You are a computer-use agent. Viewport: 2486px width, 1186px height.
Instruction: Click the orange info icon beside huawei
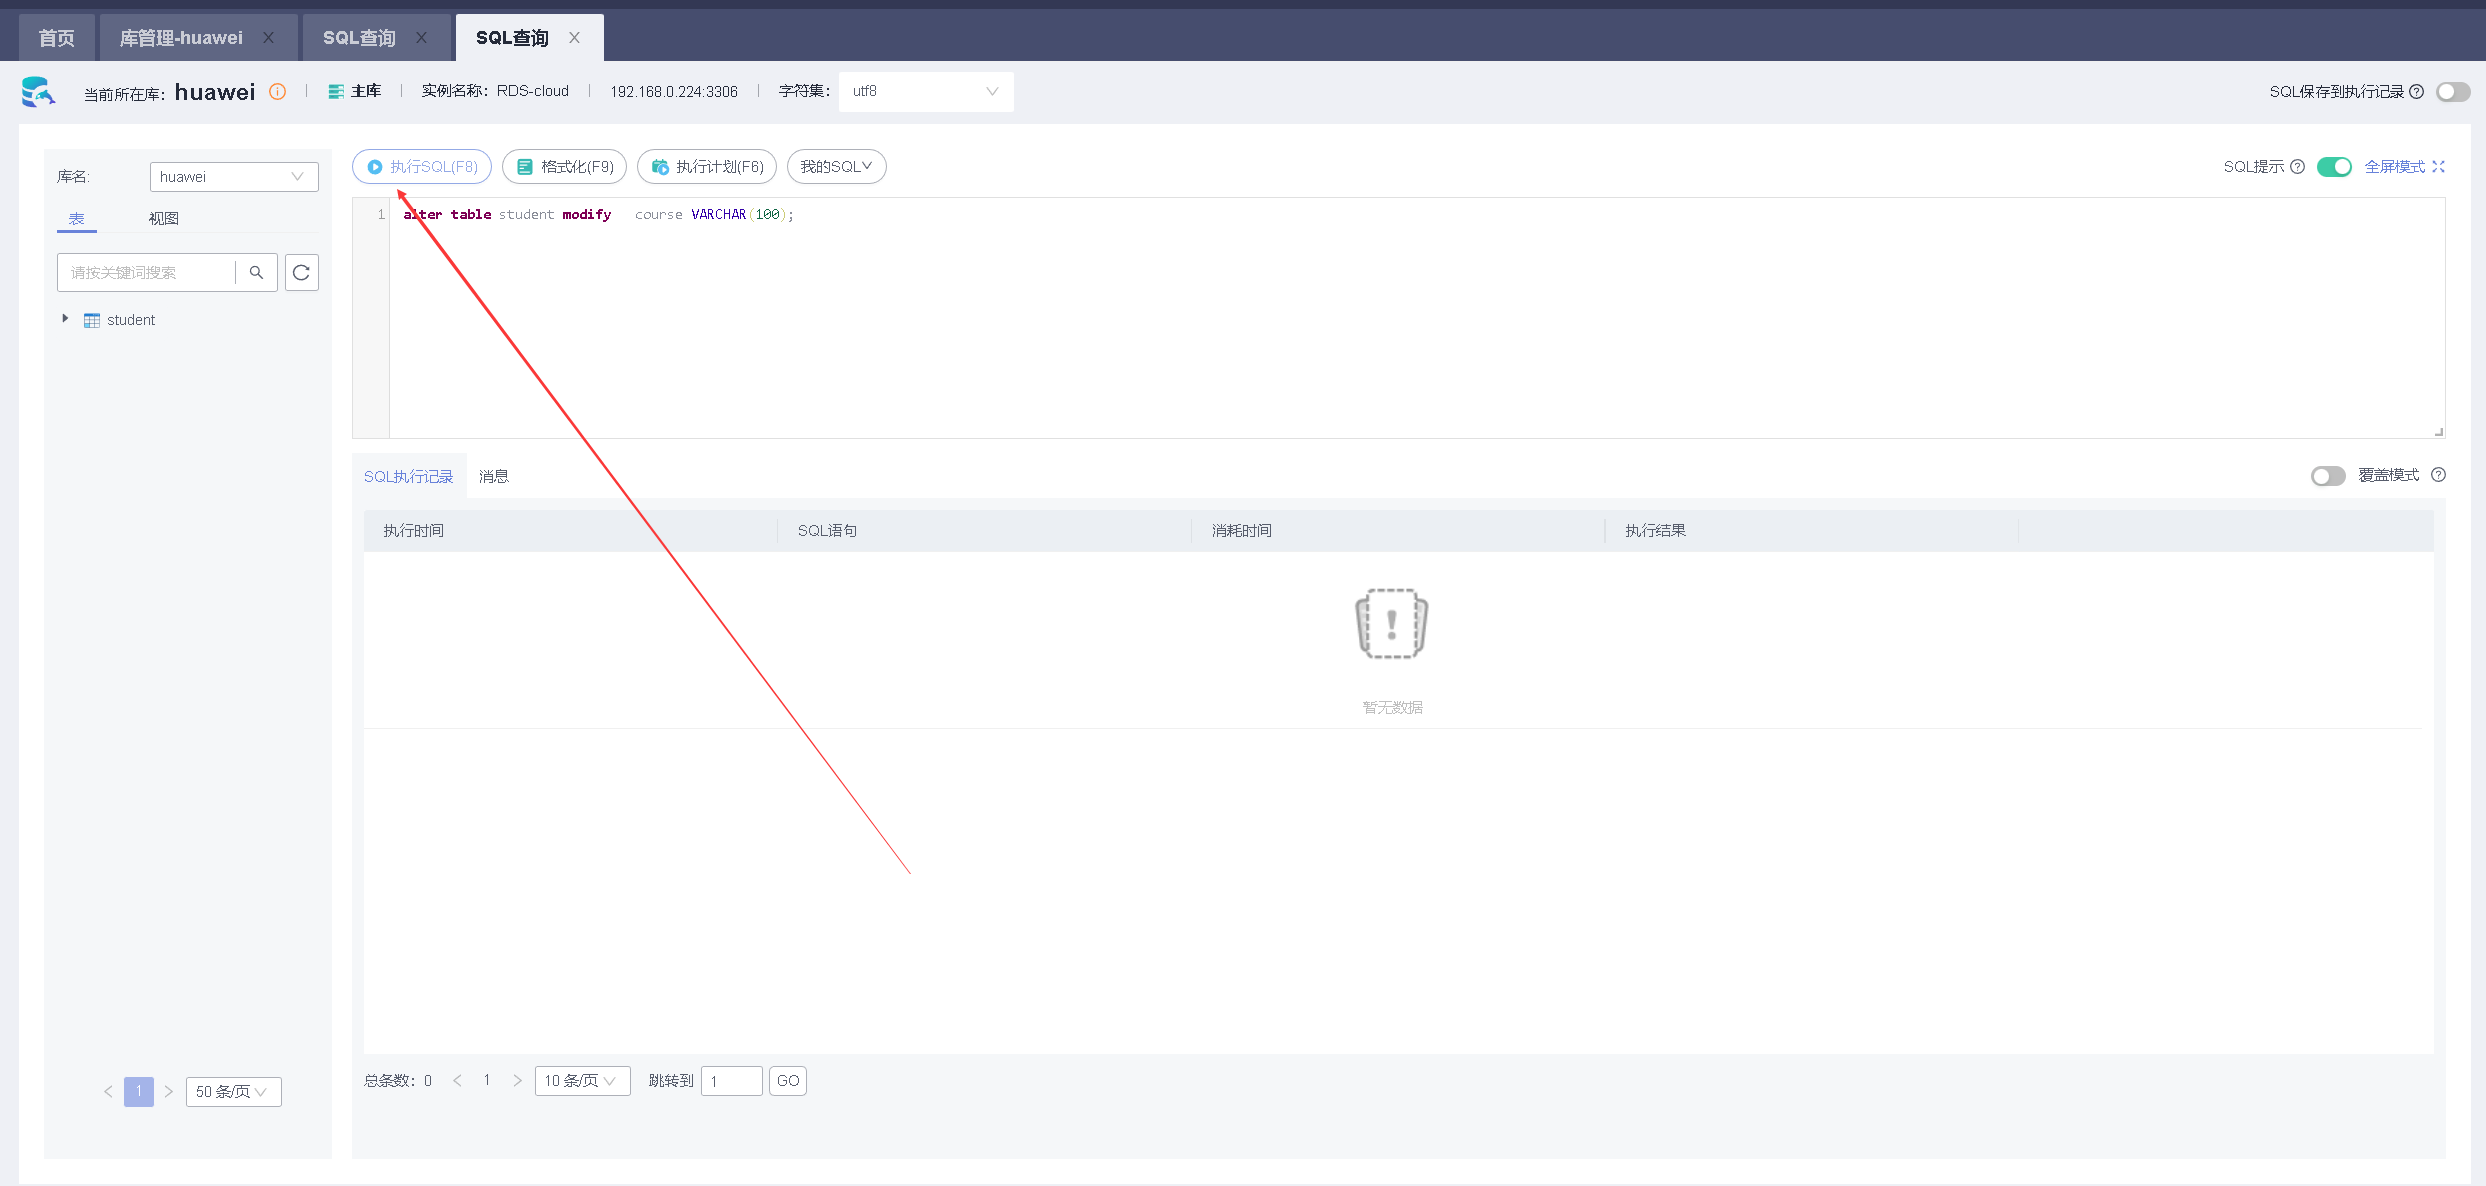pyautogui.click(x=278, y=91)
